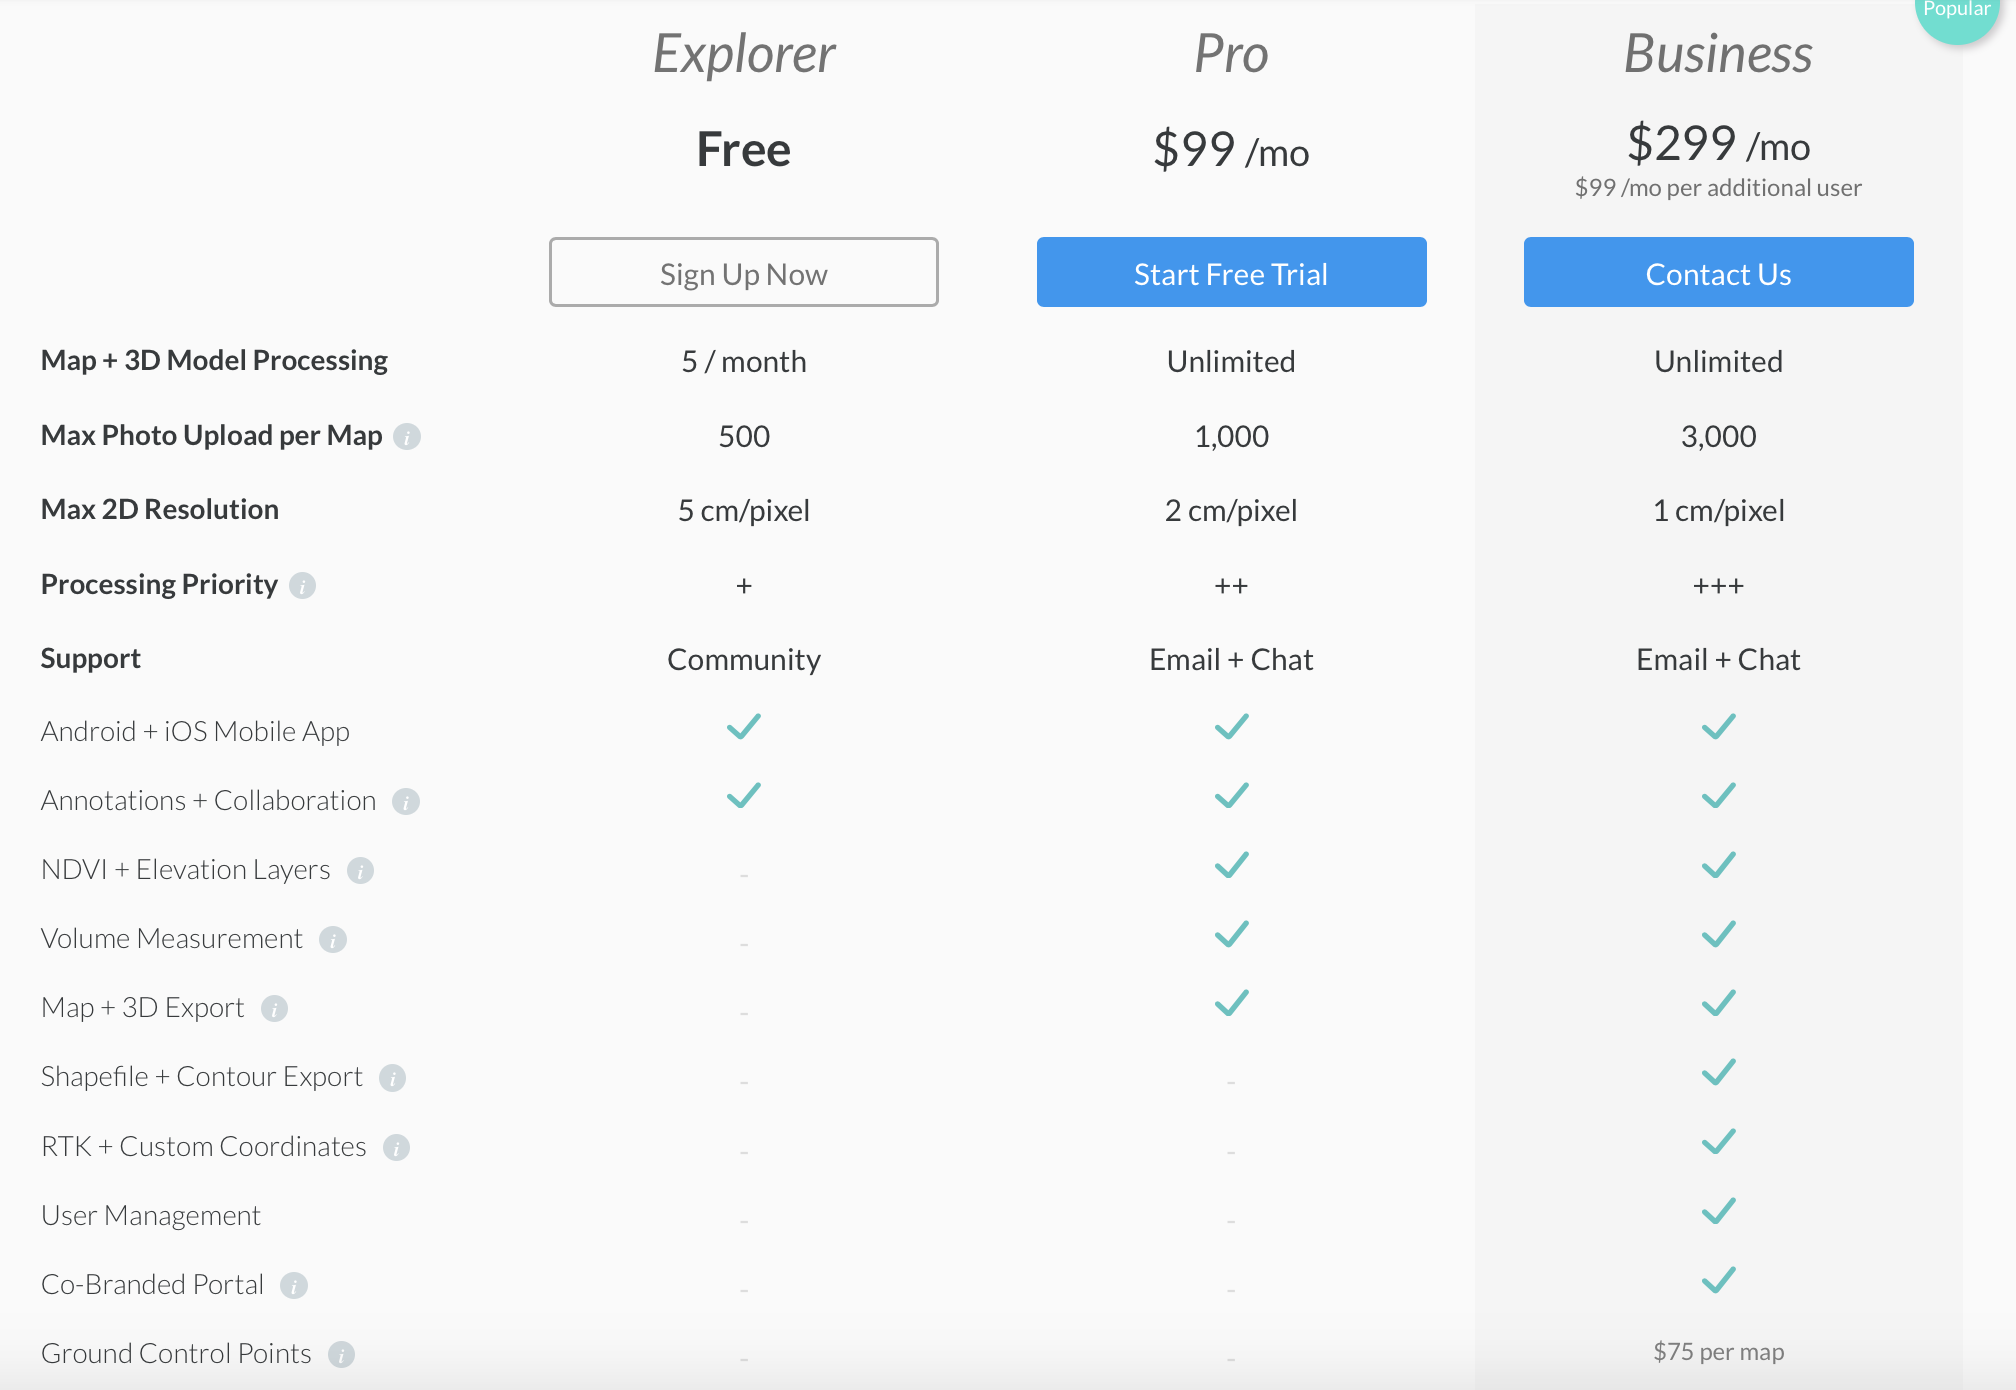Image resolution: width=2016 pixels, height=1390 pixels.
Task: Click Pro checkmark for Volume Measurement
Action: [x=1231, y=934]
